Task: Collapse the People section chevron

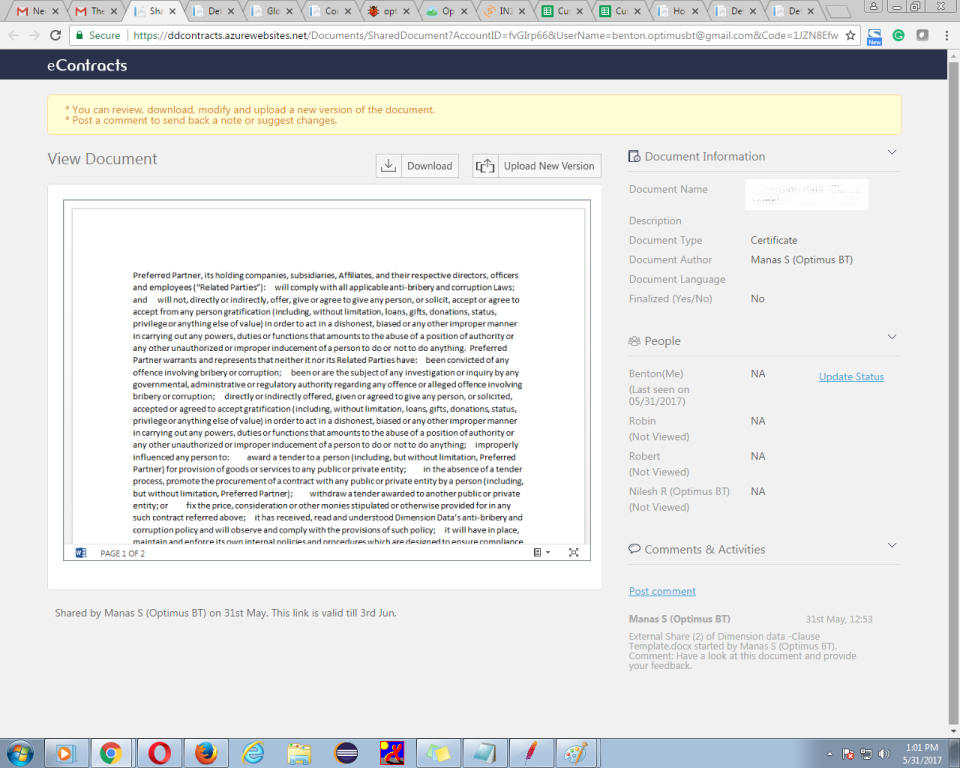Action: [891, 337]
